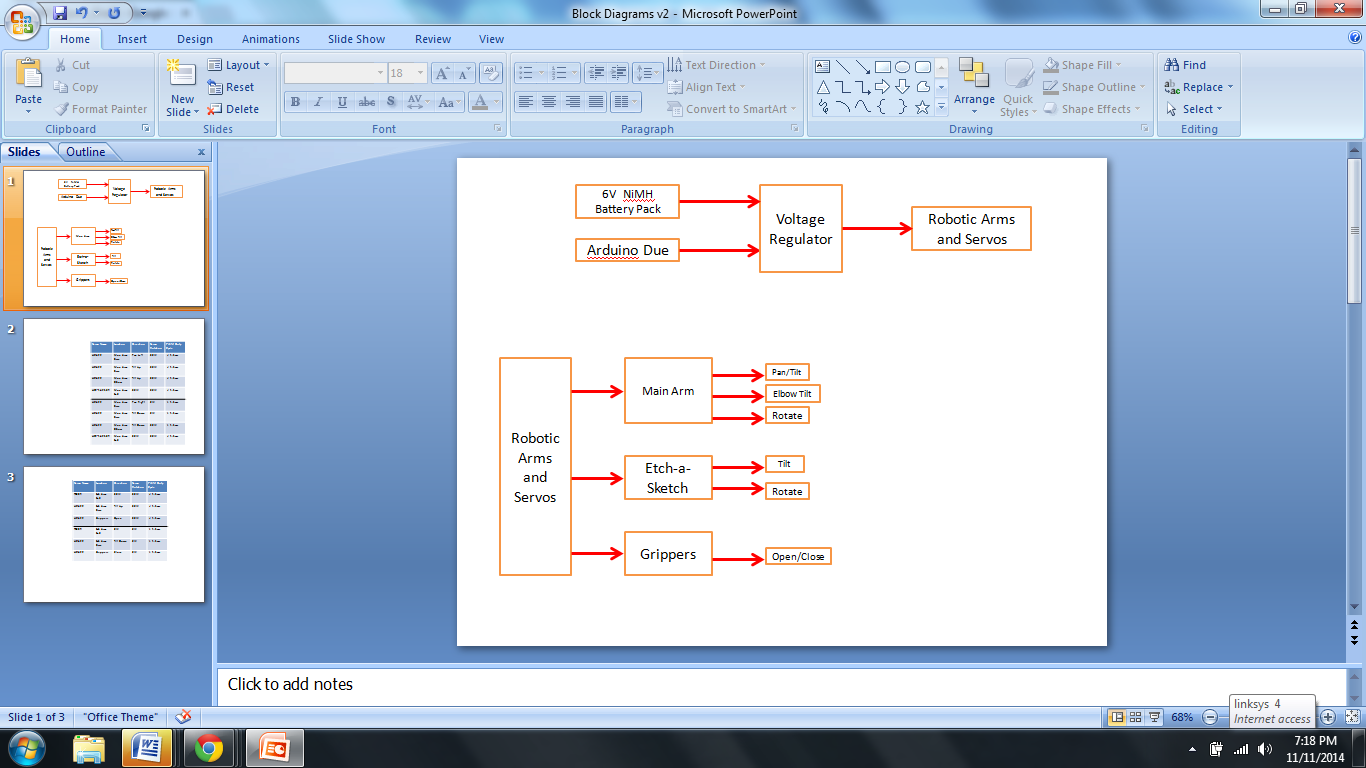Click the Format Painter button
The height and width of the screenshot is (768, 1366).
point(101,109)
